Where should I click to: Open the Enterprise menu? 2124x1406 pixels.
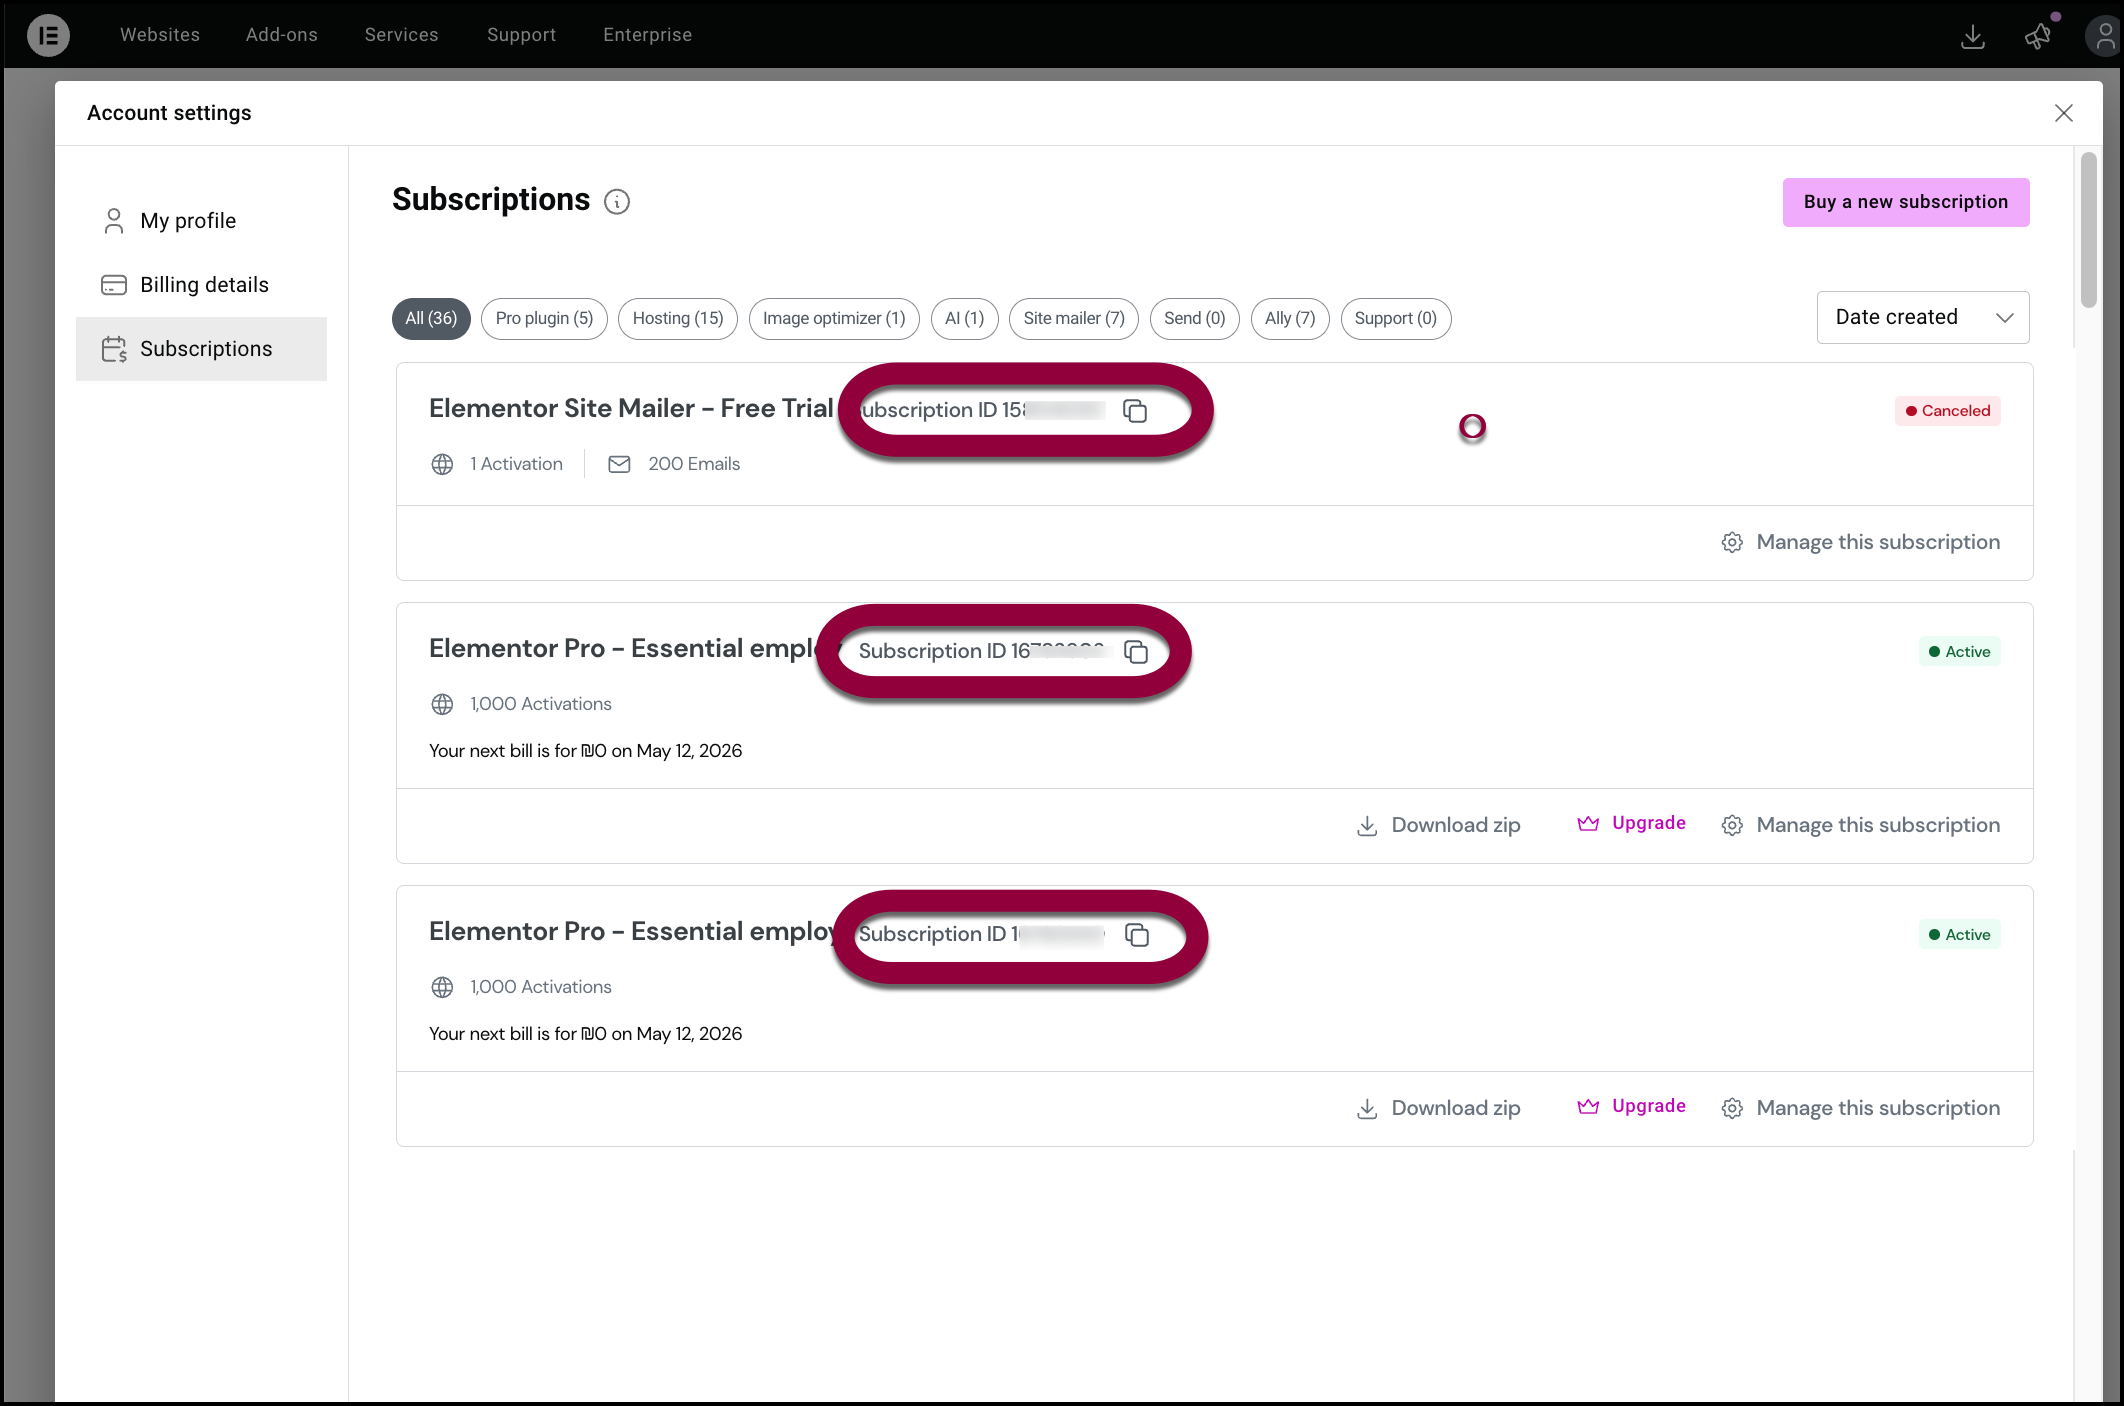[x=647, y=35]
